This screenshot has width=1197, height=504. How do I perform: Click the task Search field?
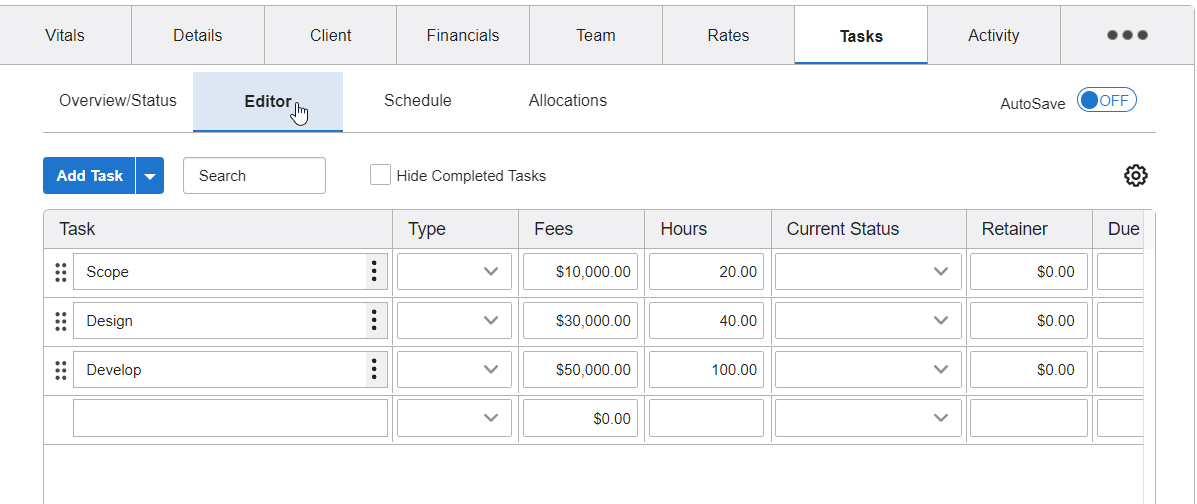(x=254, y=176)
